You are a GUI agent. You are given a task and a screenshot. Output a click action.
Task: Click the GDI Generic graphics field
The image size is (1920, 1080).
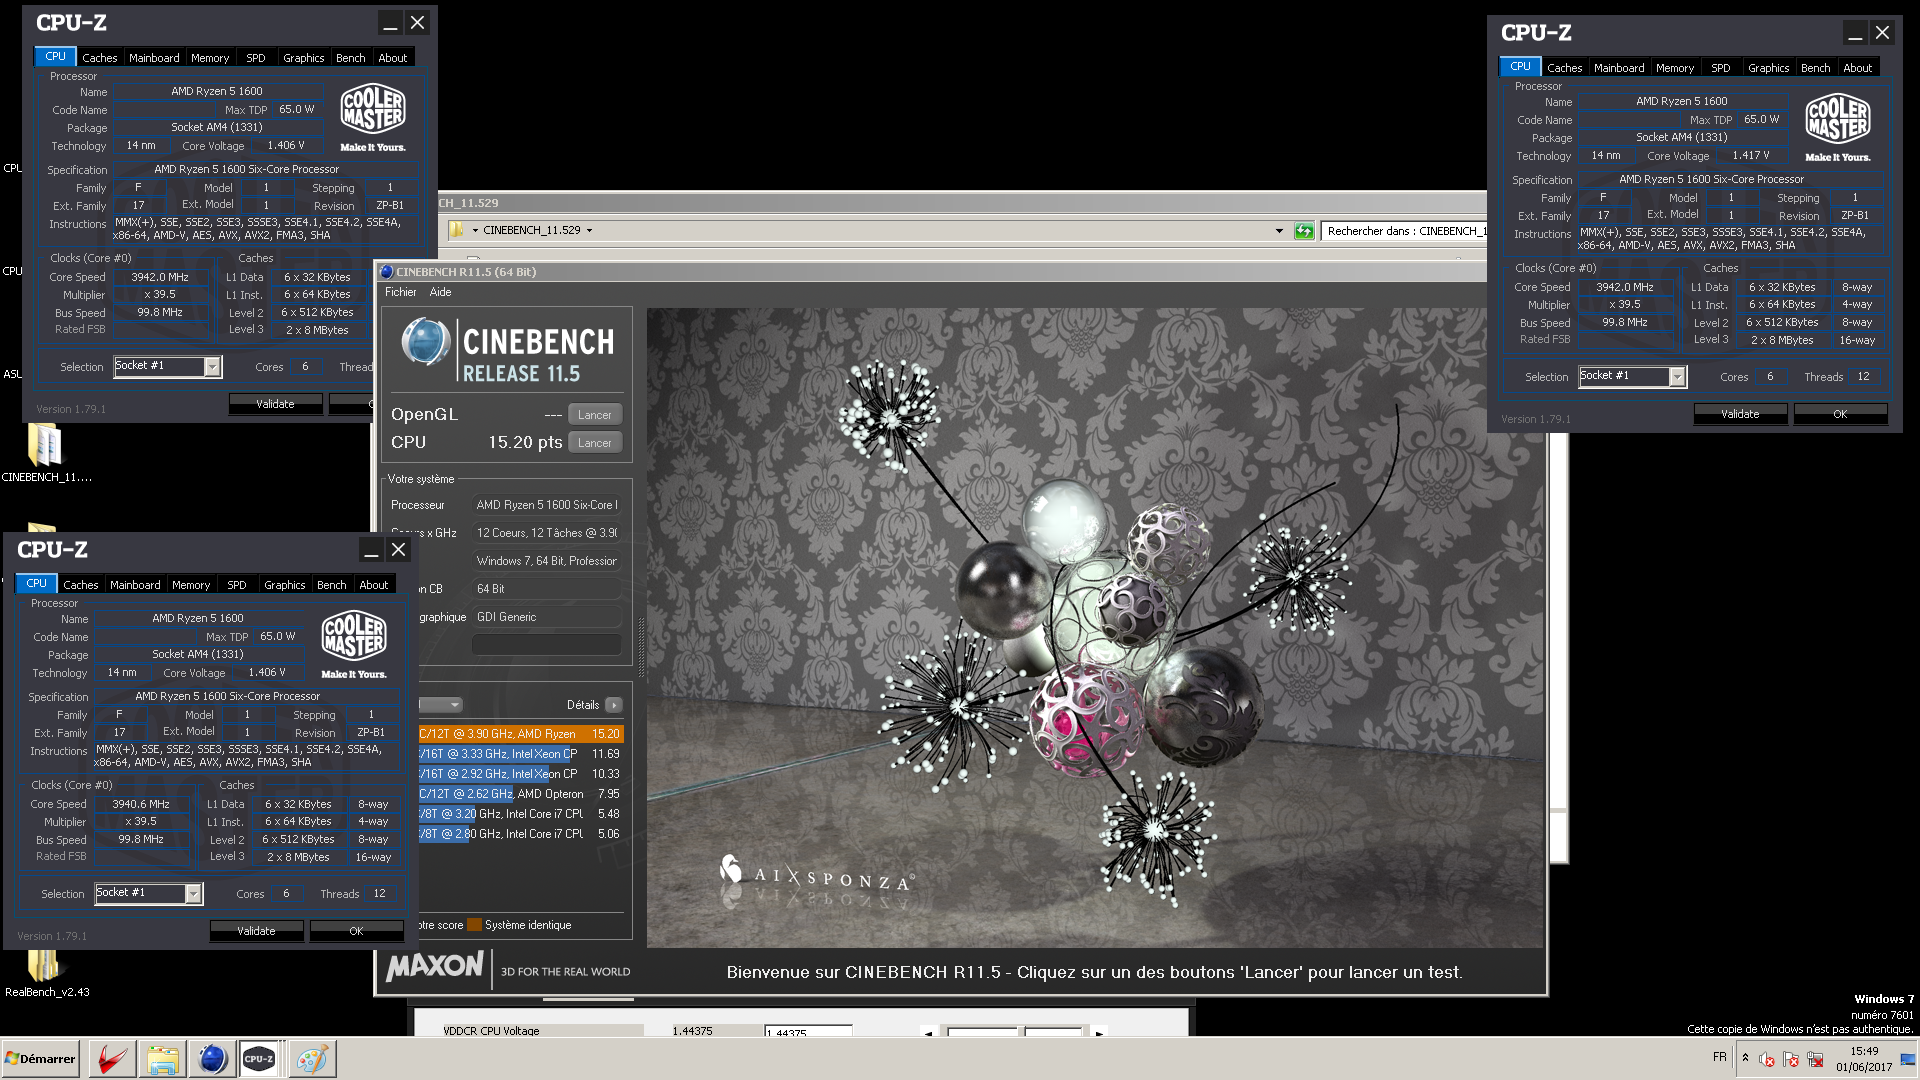[x=546, y=617]
